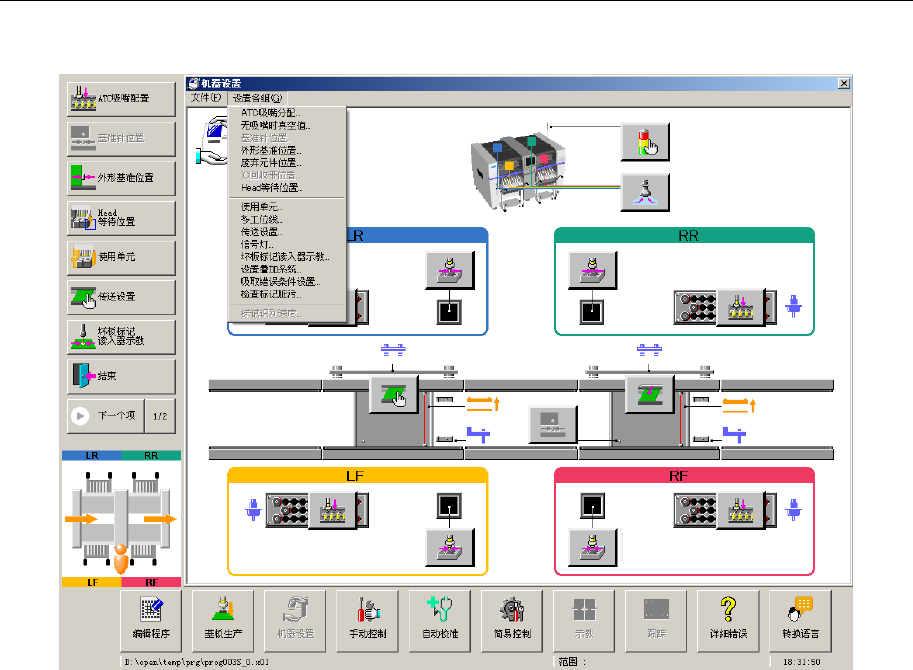Select the RR feeder bank icon

pyautogui.click(x=695, y=307)
